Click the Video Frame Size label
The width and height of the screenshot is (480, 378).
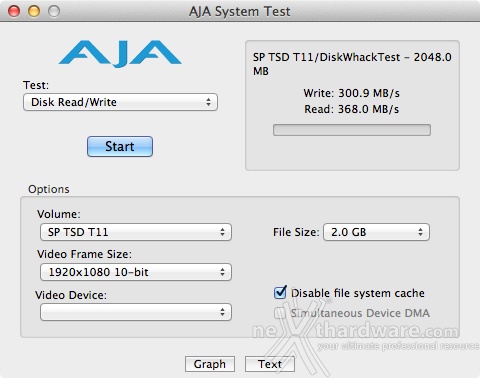(84, 254)
